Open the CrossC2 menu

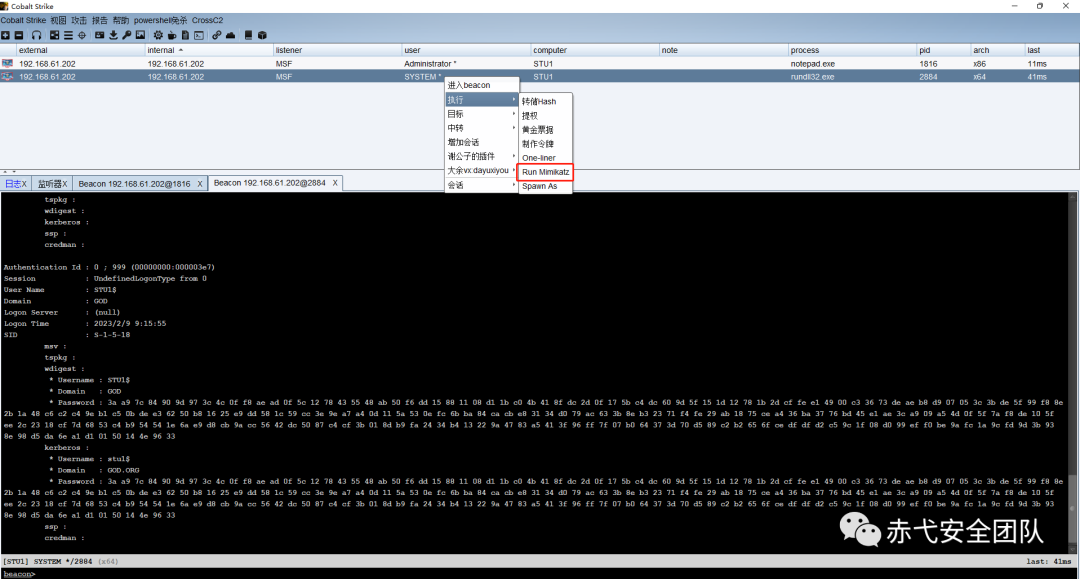point(207,21)
